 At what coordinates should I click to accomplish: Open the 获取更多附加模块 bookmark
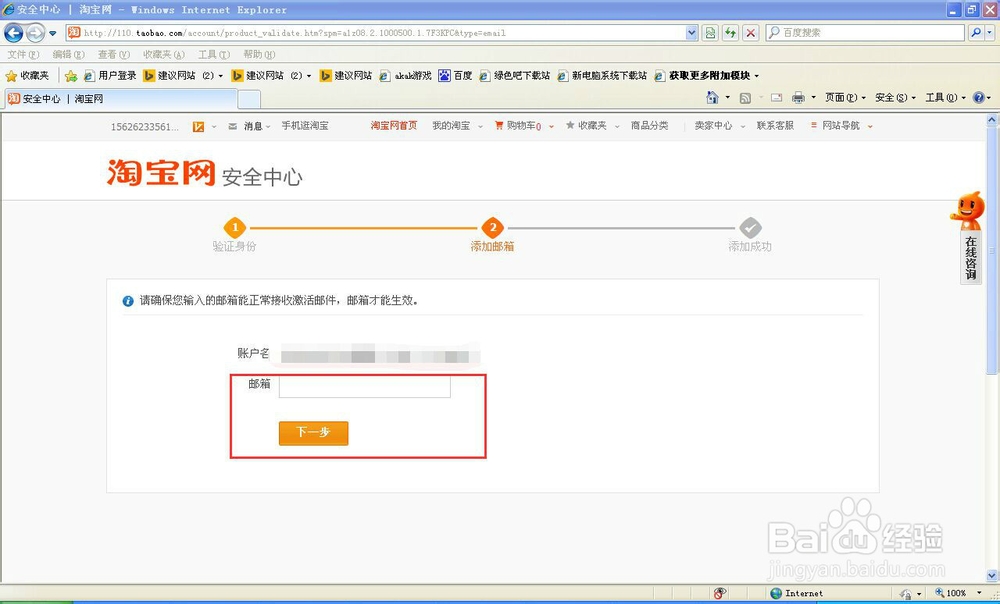coord(707,76)
